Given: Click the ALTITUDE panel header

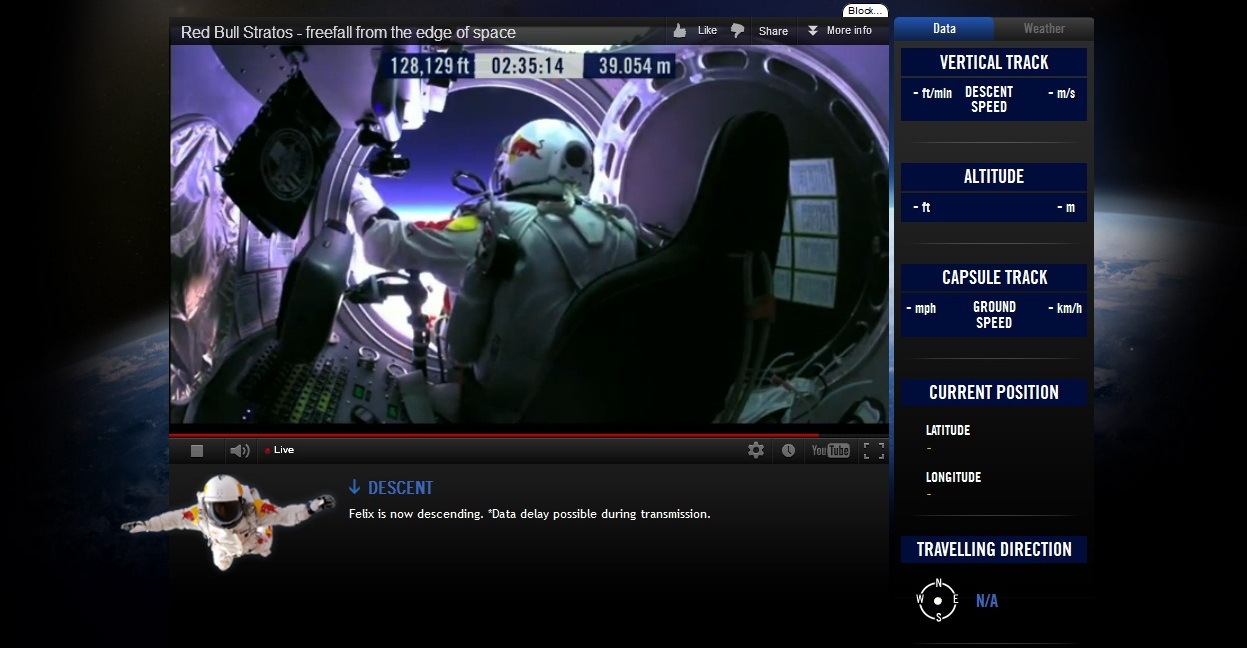Looking at the screenshot, I should [994, 177].
